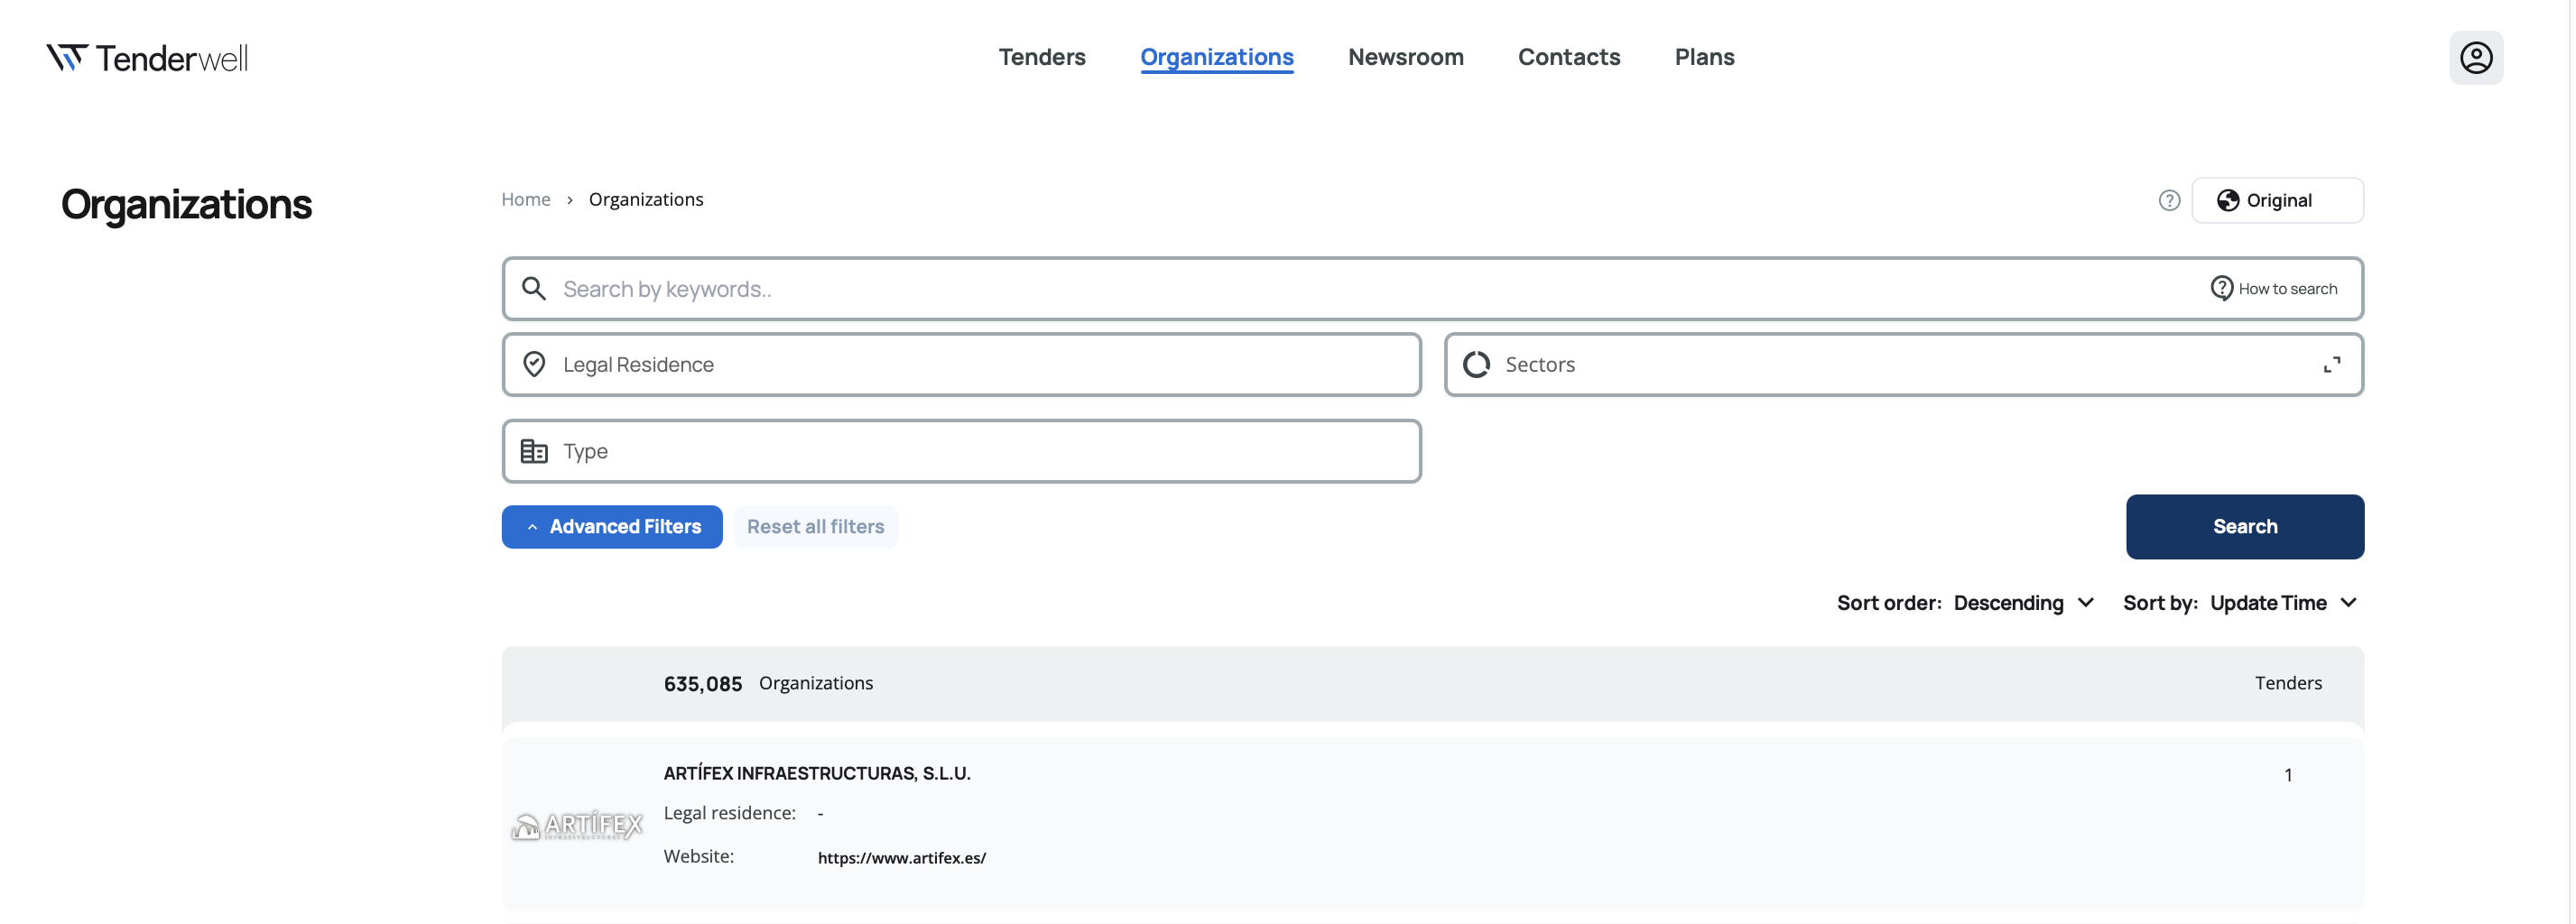This screenshot has width=2576, height=924.
Task: Click the help question mark icon beside Original
Action: [x=2168, y=201]
